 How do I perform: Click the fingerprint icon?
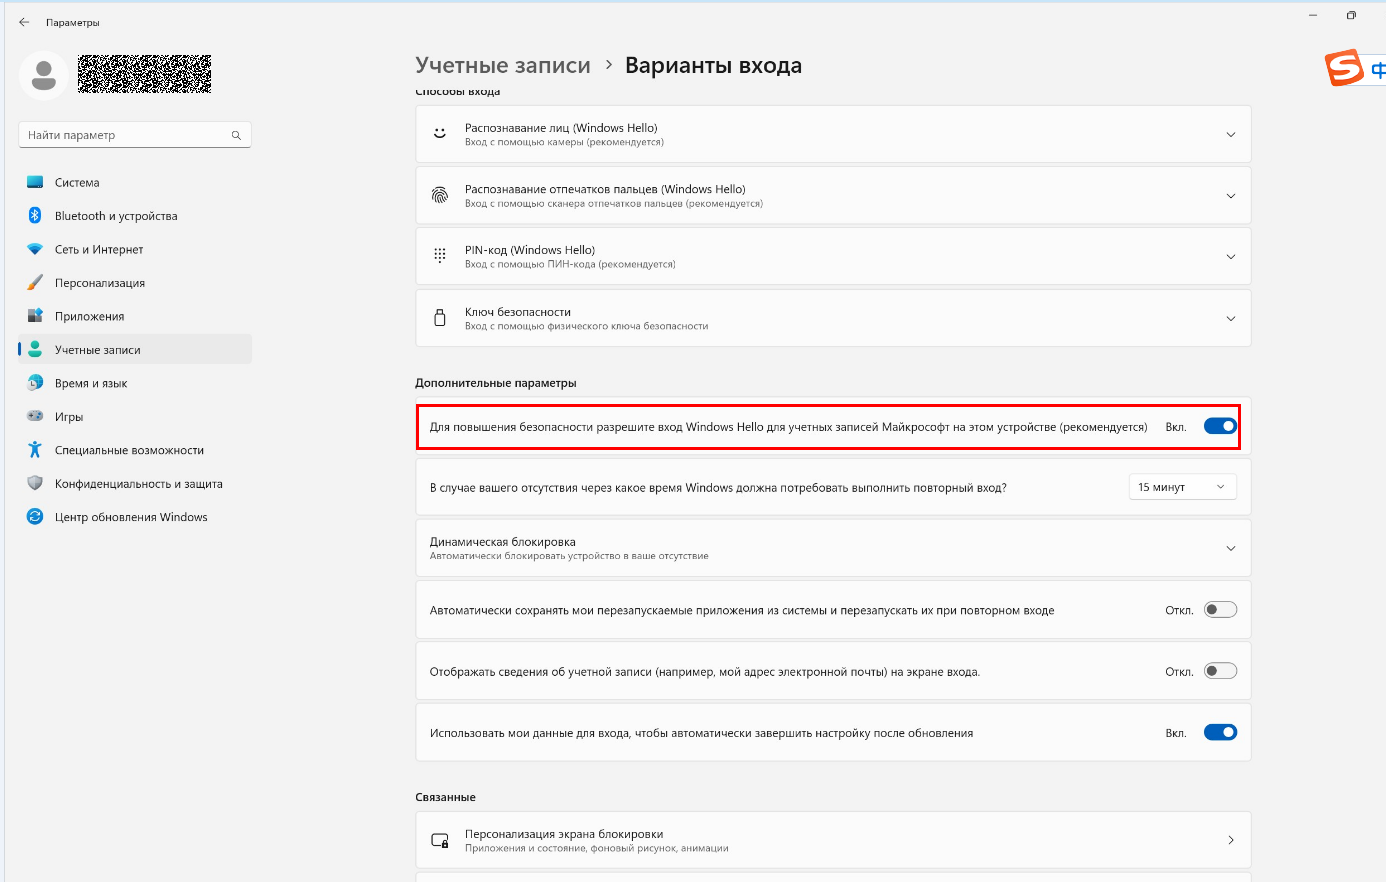click(440, 195)
